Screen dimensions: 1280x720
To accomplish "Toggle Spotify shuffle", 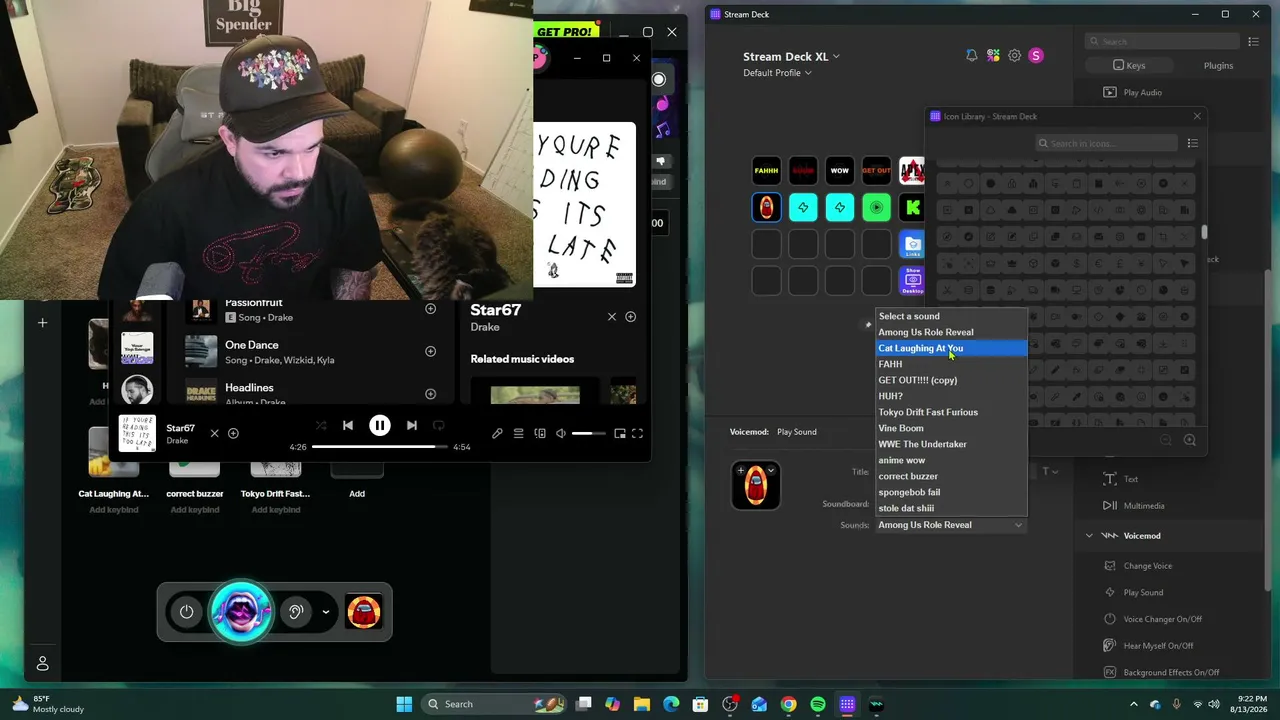I will tap(321, 426).
